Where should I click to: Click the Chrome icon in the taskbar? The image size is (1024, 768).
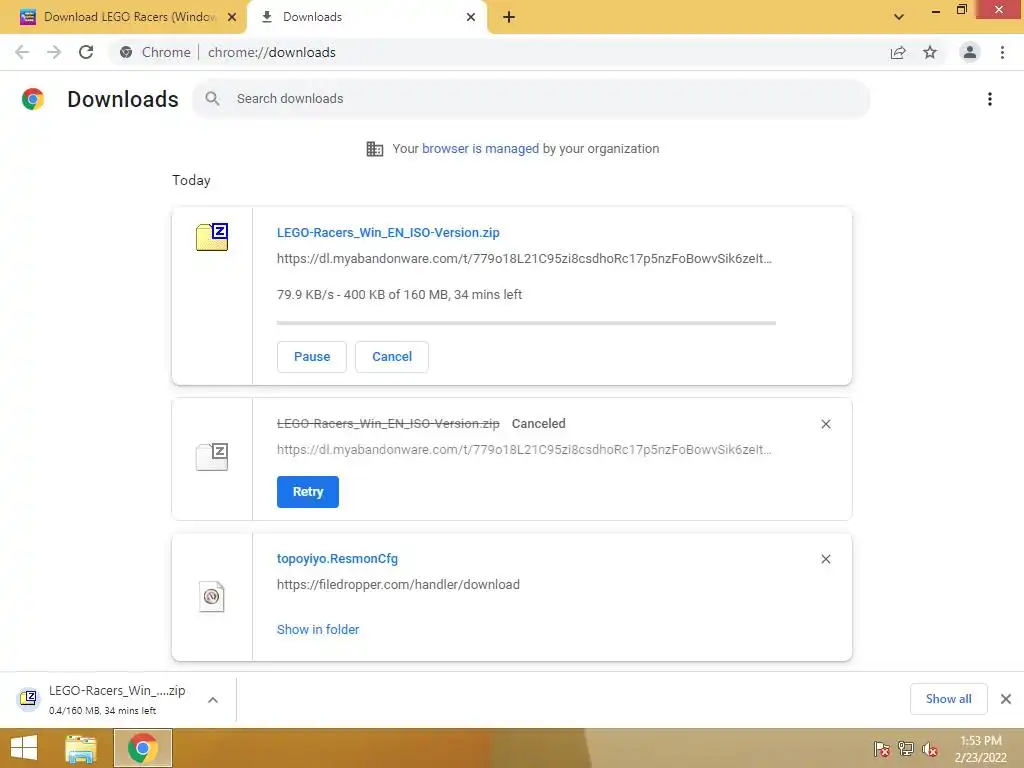[x=143, y=748]
